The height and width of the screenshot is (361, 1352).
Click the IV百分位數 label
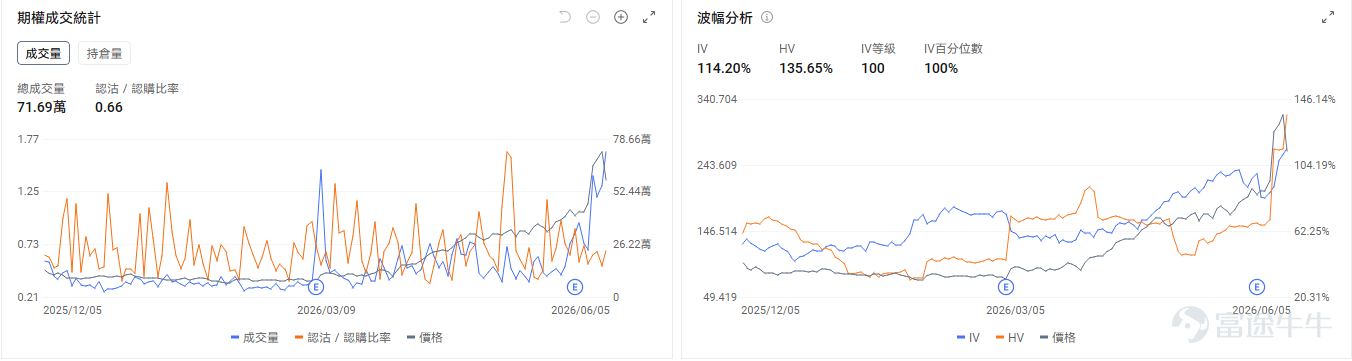click(x=953, y=48)
